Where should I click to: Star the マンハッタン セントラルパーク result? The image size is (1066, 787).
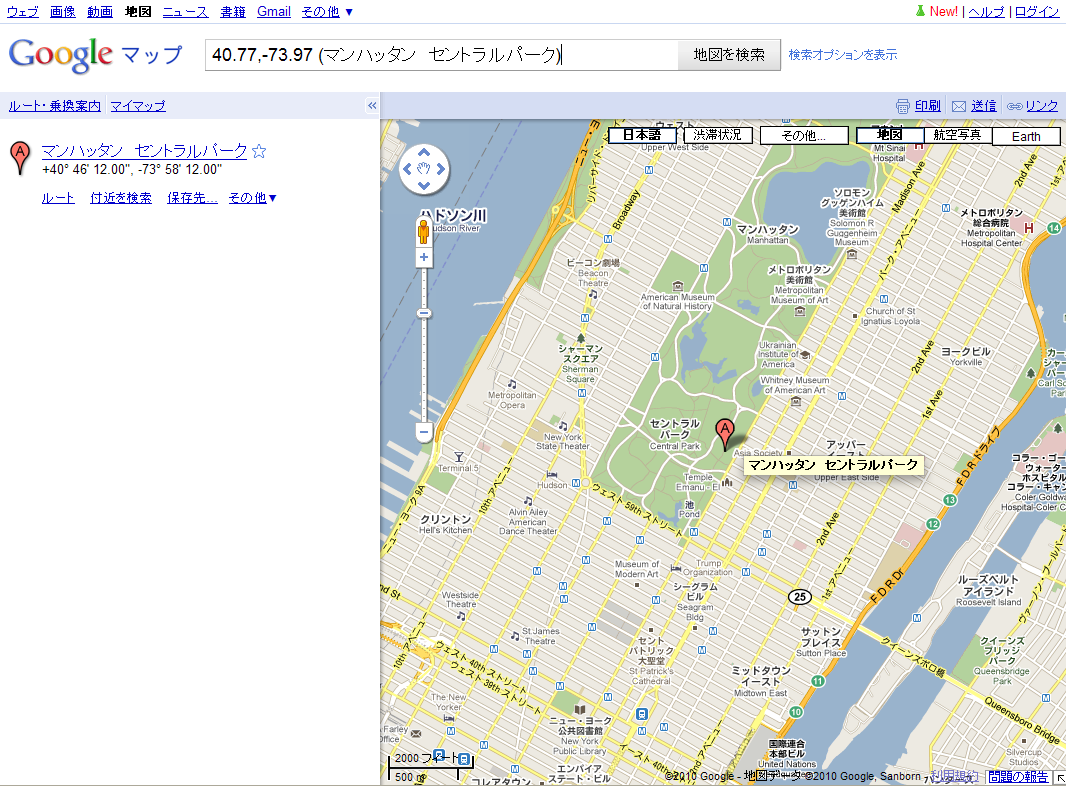pyautogui.click(x=259, y=151)
